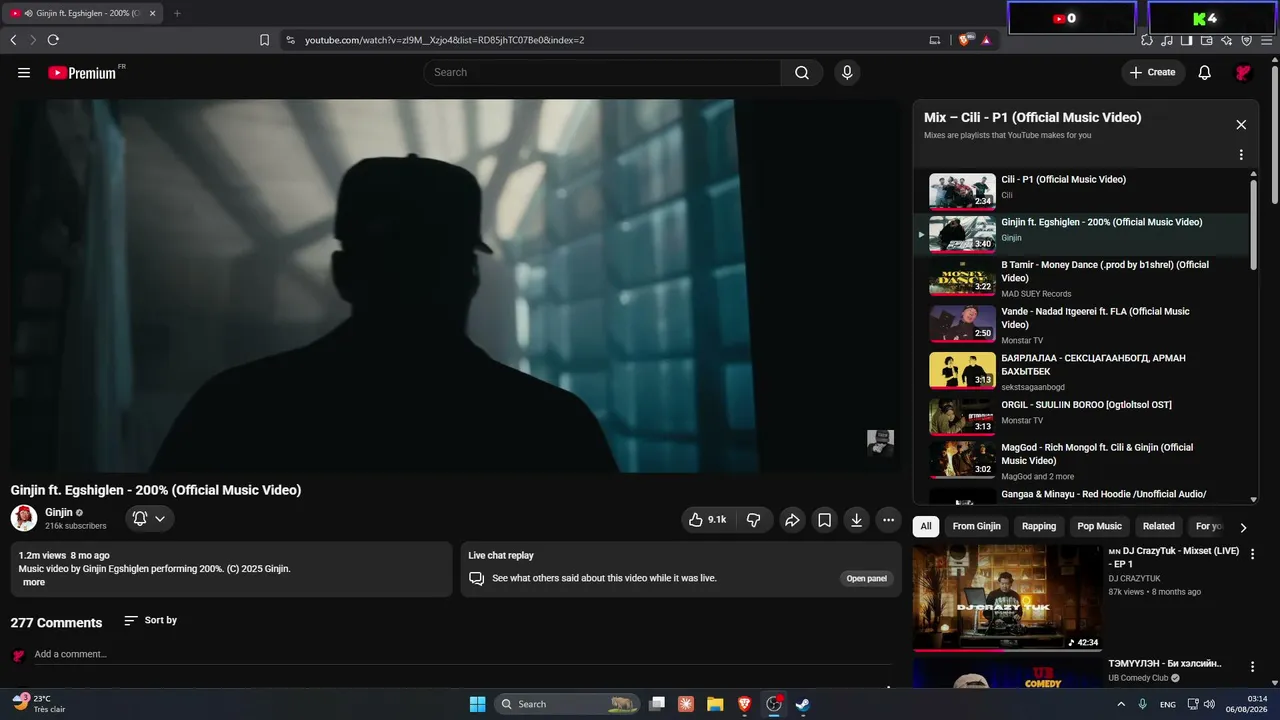Open the Windows Start menu

tap(478, 704)
